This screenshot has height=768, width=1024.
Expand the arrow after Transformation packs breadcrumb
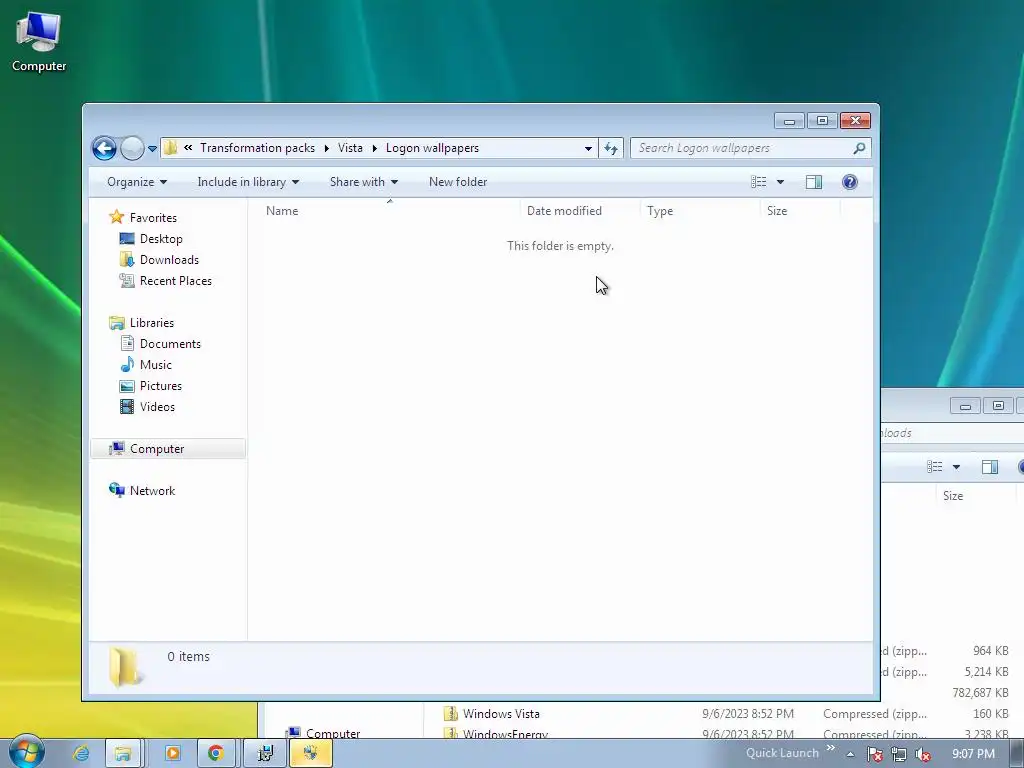click(327, 148)
